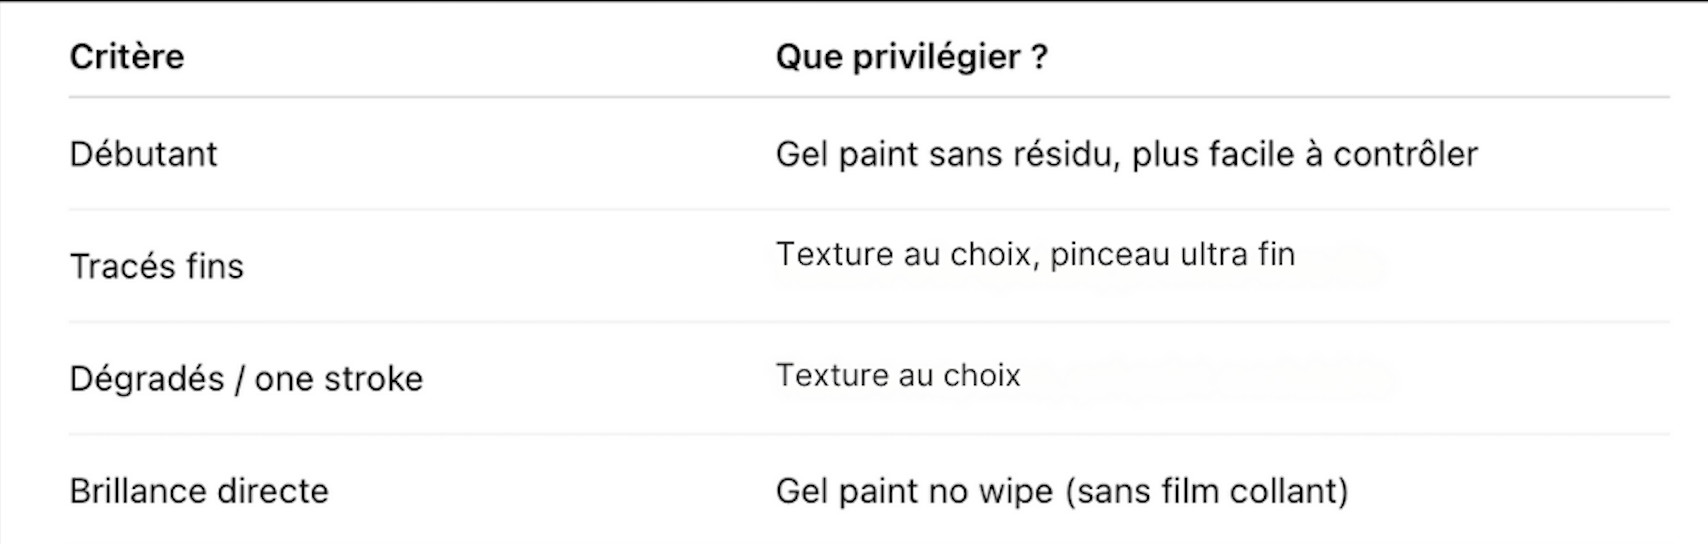Click the "Que privilégier ?" column header
This screenshot has height=544, width=1708.
point(911,57)
